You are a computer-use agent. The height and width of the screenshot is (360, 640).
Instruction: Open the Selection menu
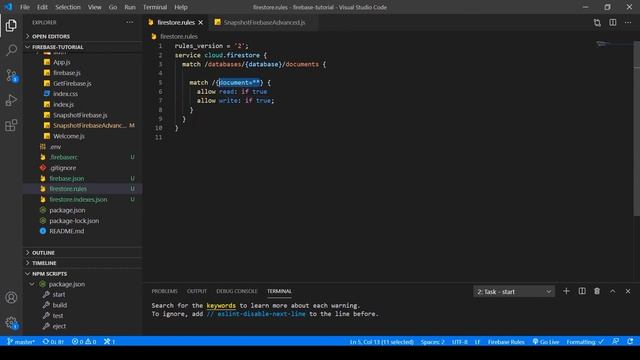[x=68, y=7]
